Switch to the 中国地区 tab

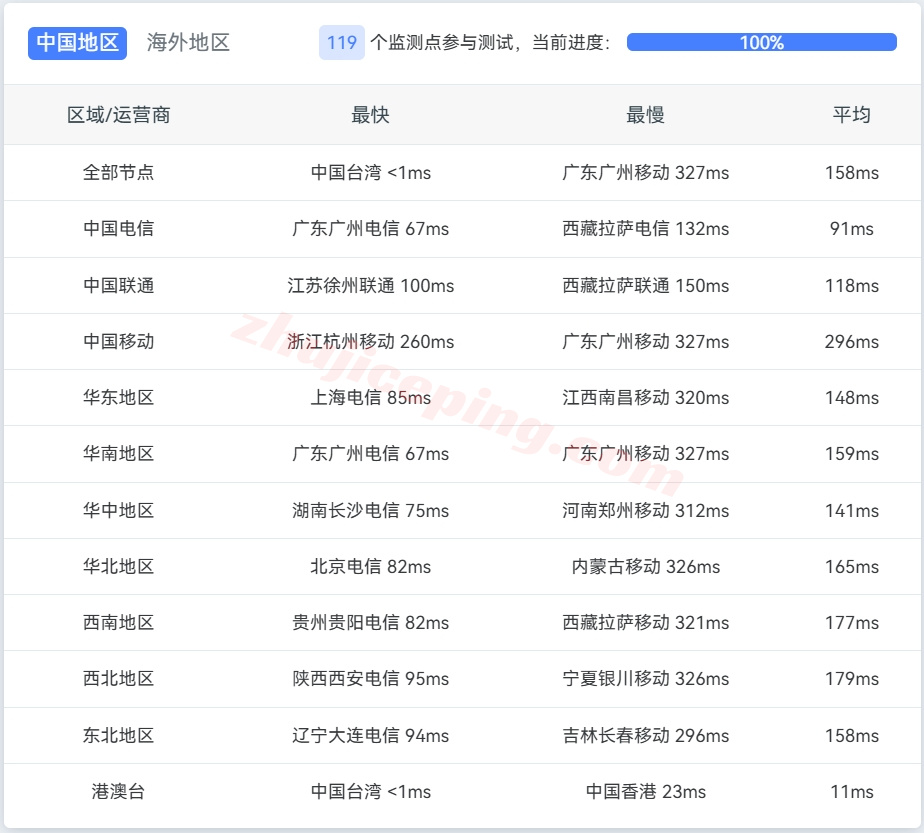(77, 43)
